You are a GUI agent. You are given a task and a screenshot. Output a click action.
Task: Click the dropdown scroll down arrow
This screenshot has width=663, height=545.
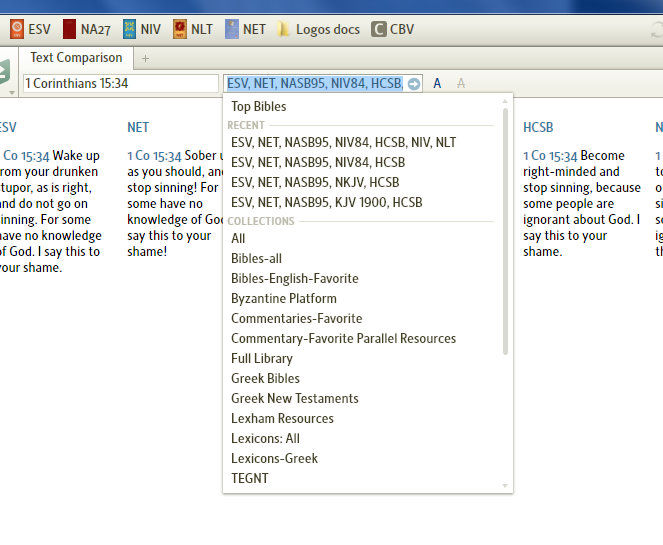[x=505, y=486]
